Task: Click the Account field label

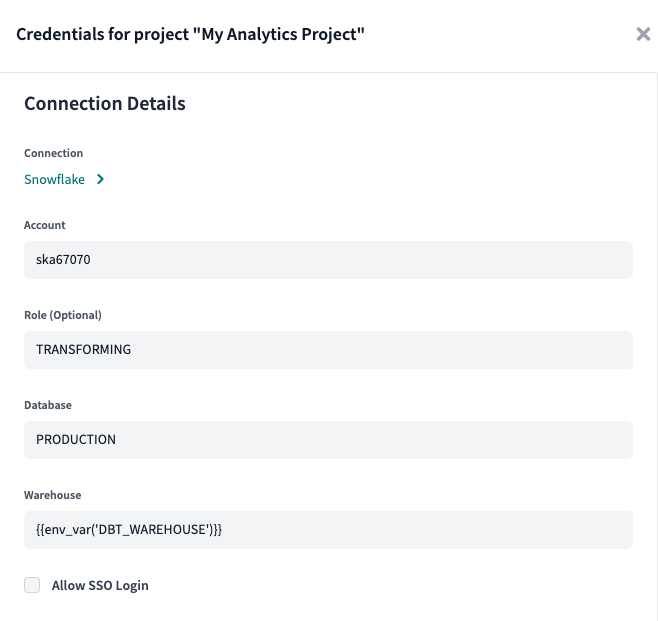Action: point(45,225)
